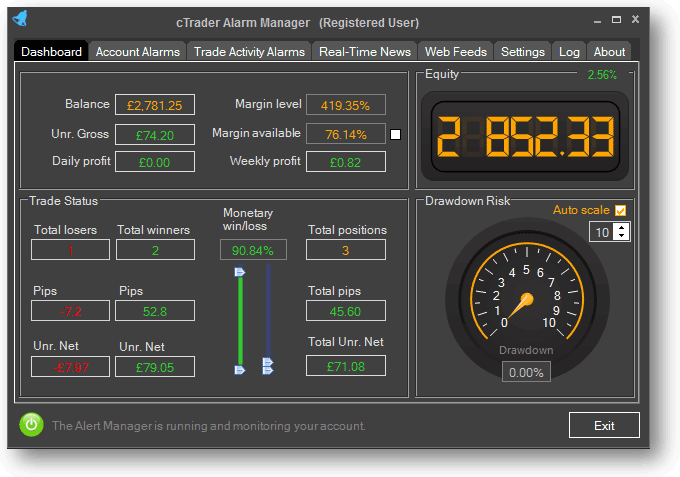
Task: Click the Weekly profit value £0.82
Action: 346,162
